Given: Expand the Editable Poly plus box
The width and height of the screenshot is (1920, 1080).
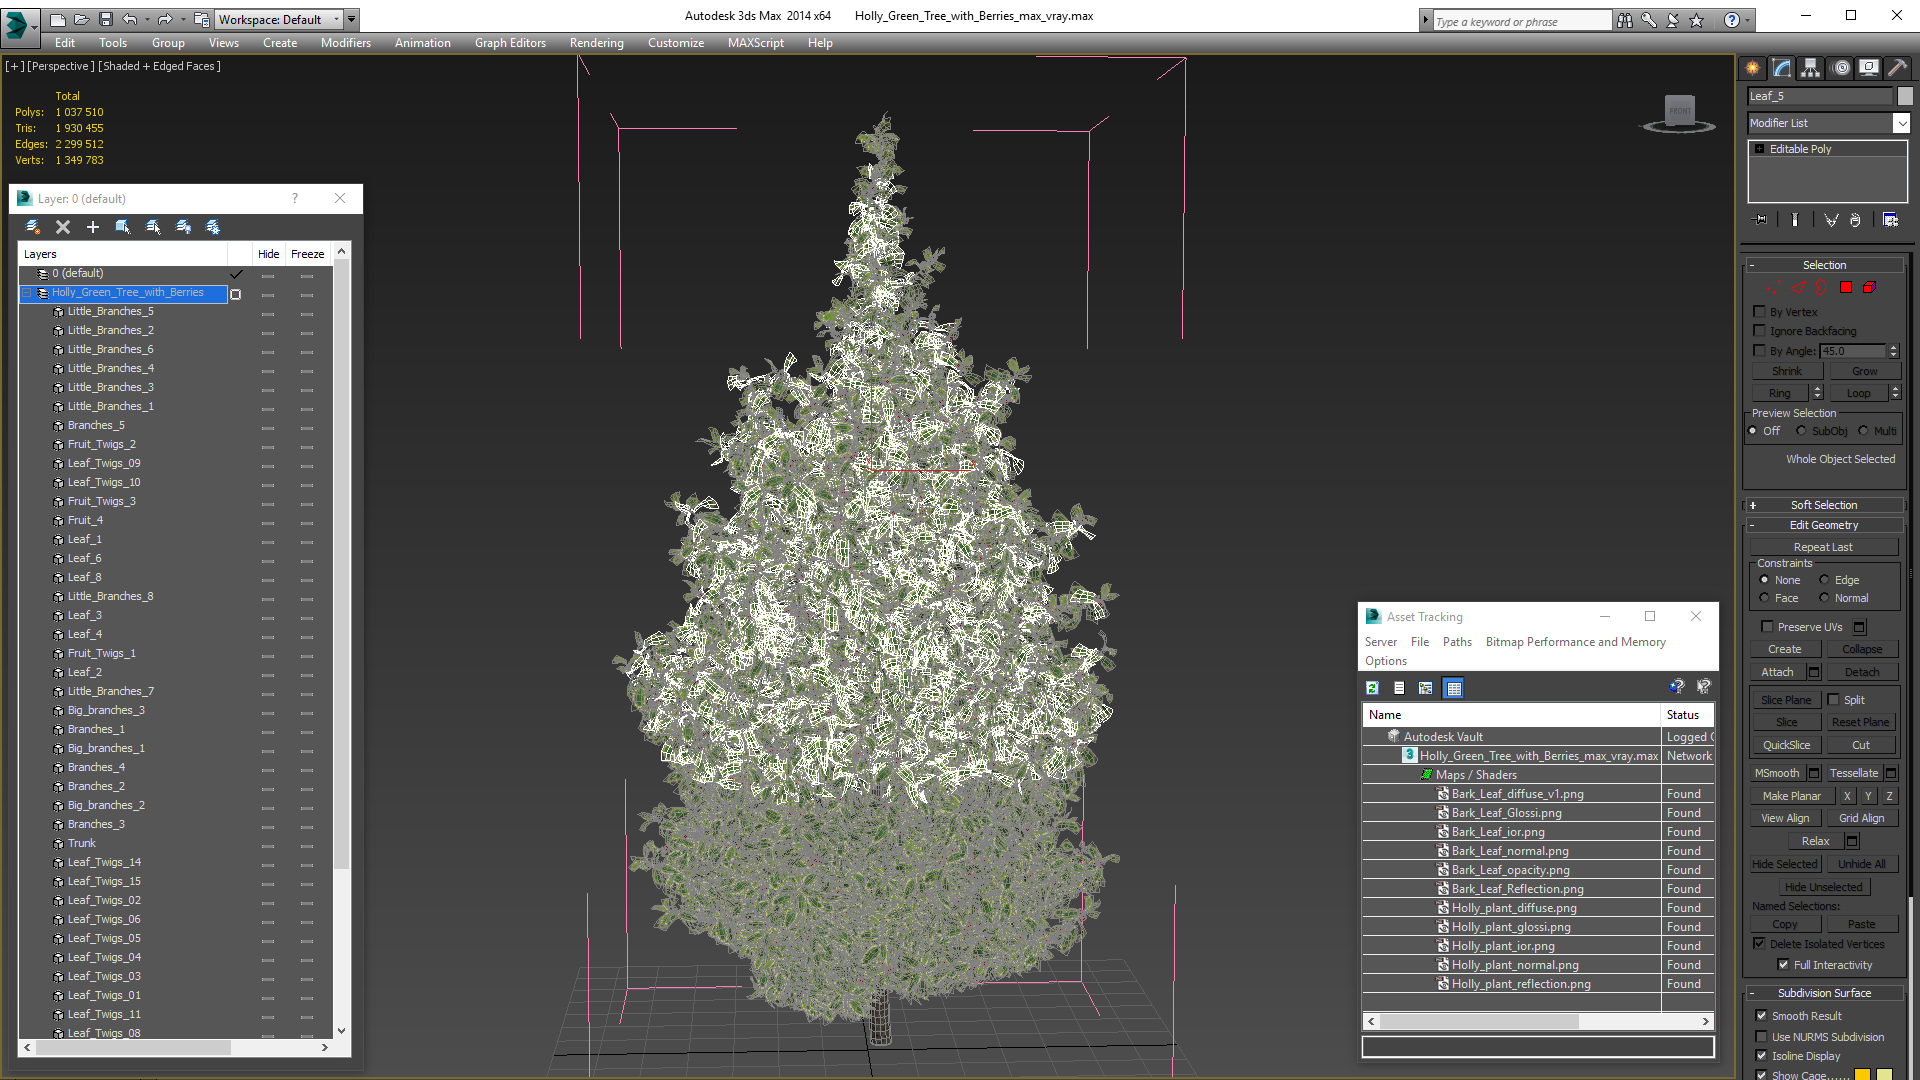Looking at the screenshot, I should point(1759,149).
